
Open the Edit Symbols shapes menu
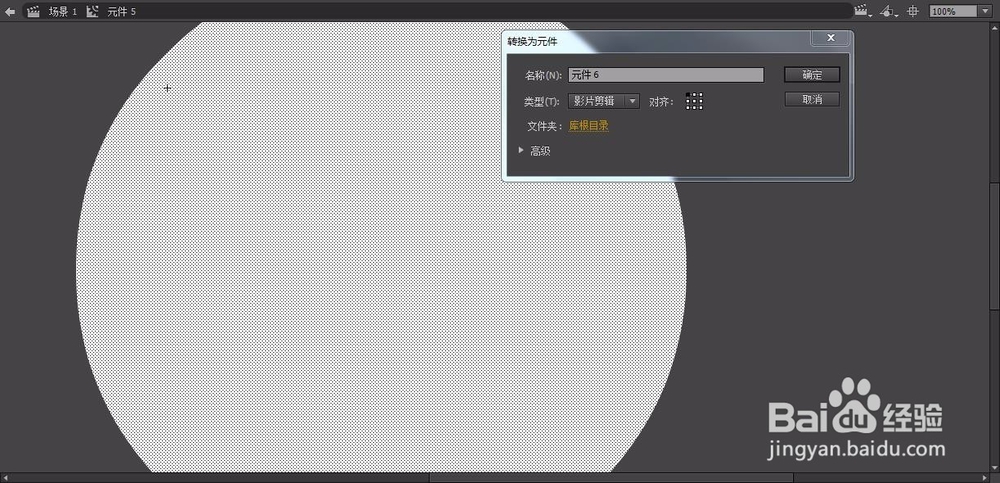click(888, 11)
